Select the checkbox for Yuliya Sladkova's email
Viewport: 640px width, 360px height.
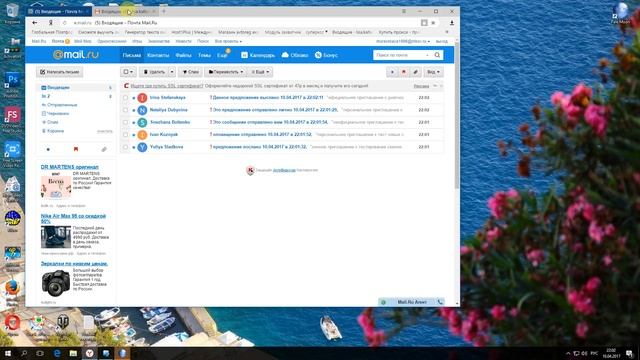pyautogui.click(x=125, y=147)
